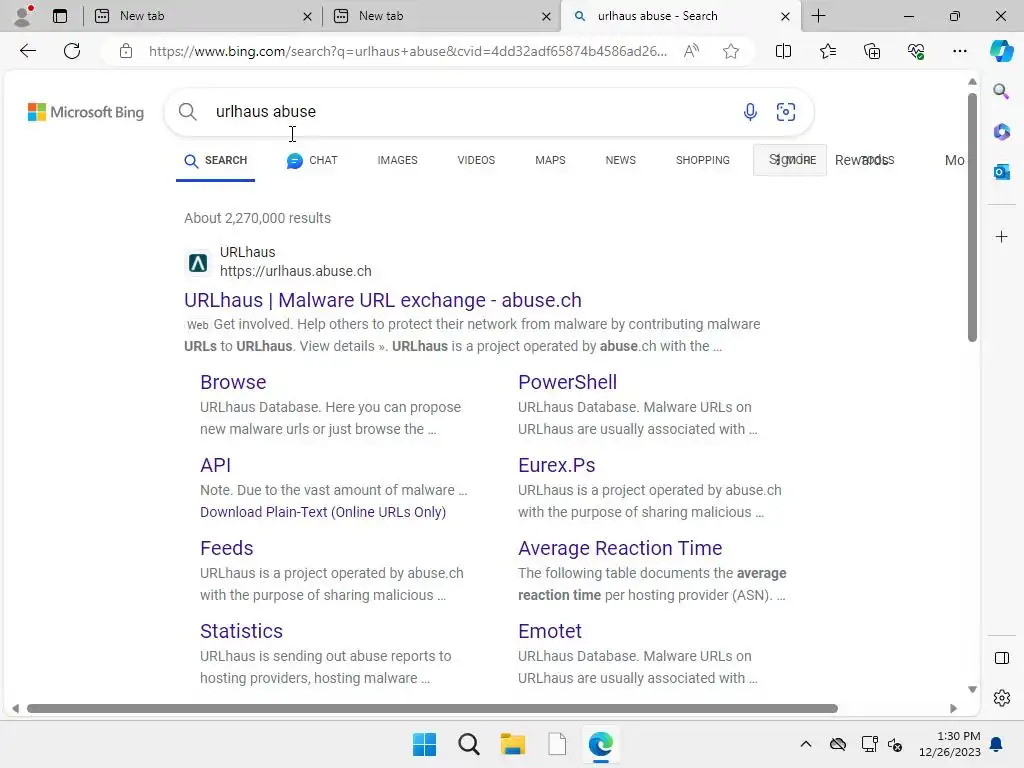Open sidebar Search icon

click(x=1001, y=91)
